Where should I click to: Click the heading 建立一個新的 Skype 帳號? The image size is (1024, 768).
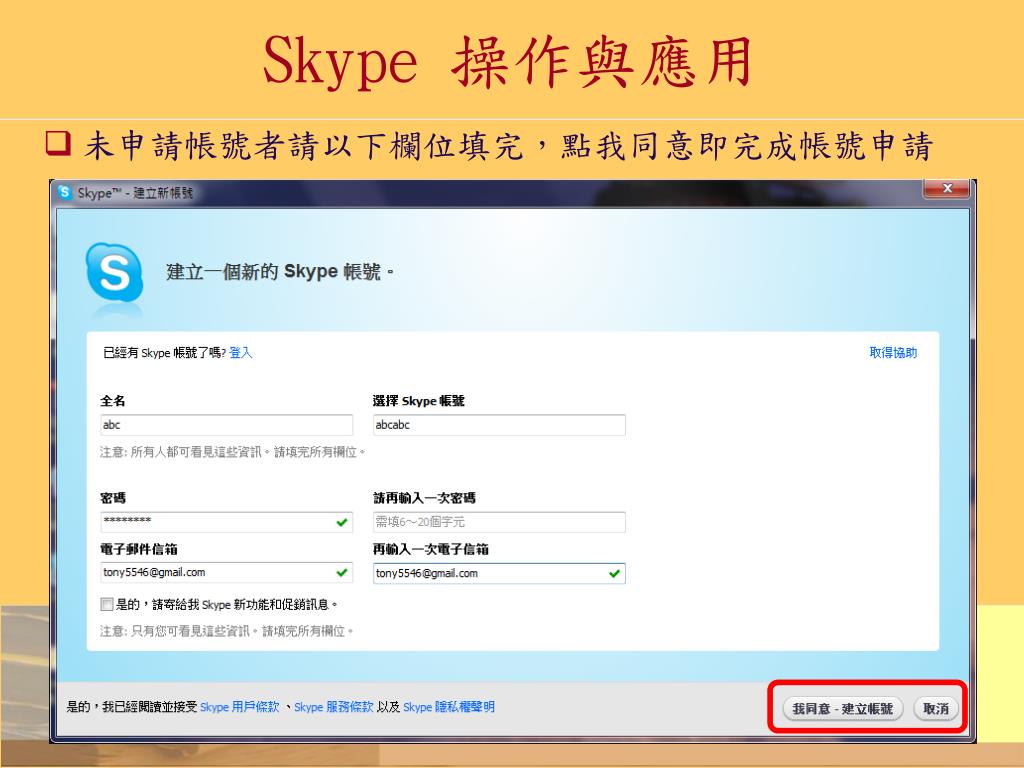coord(280,272)
